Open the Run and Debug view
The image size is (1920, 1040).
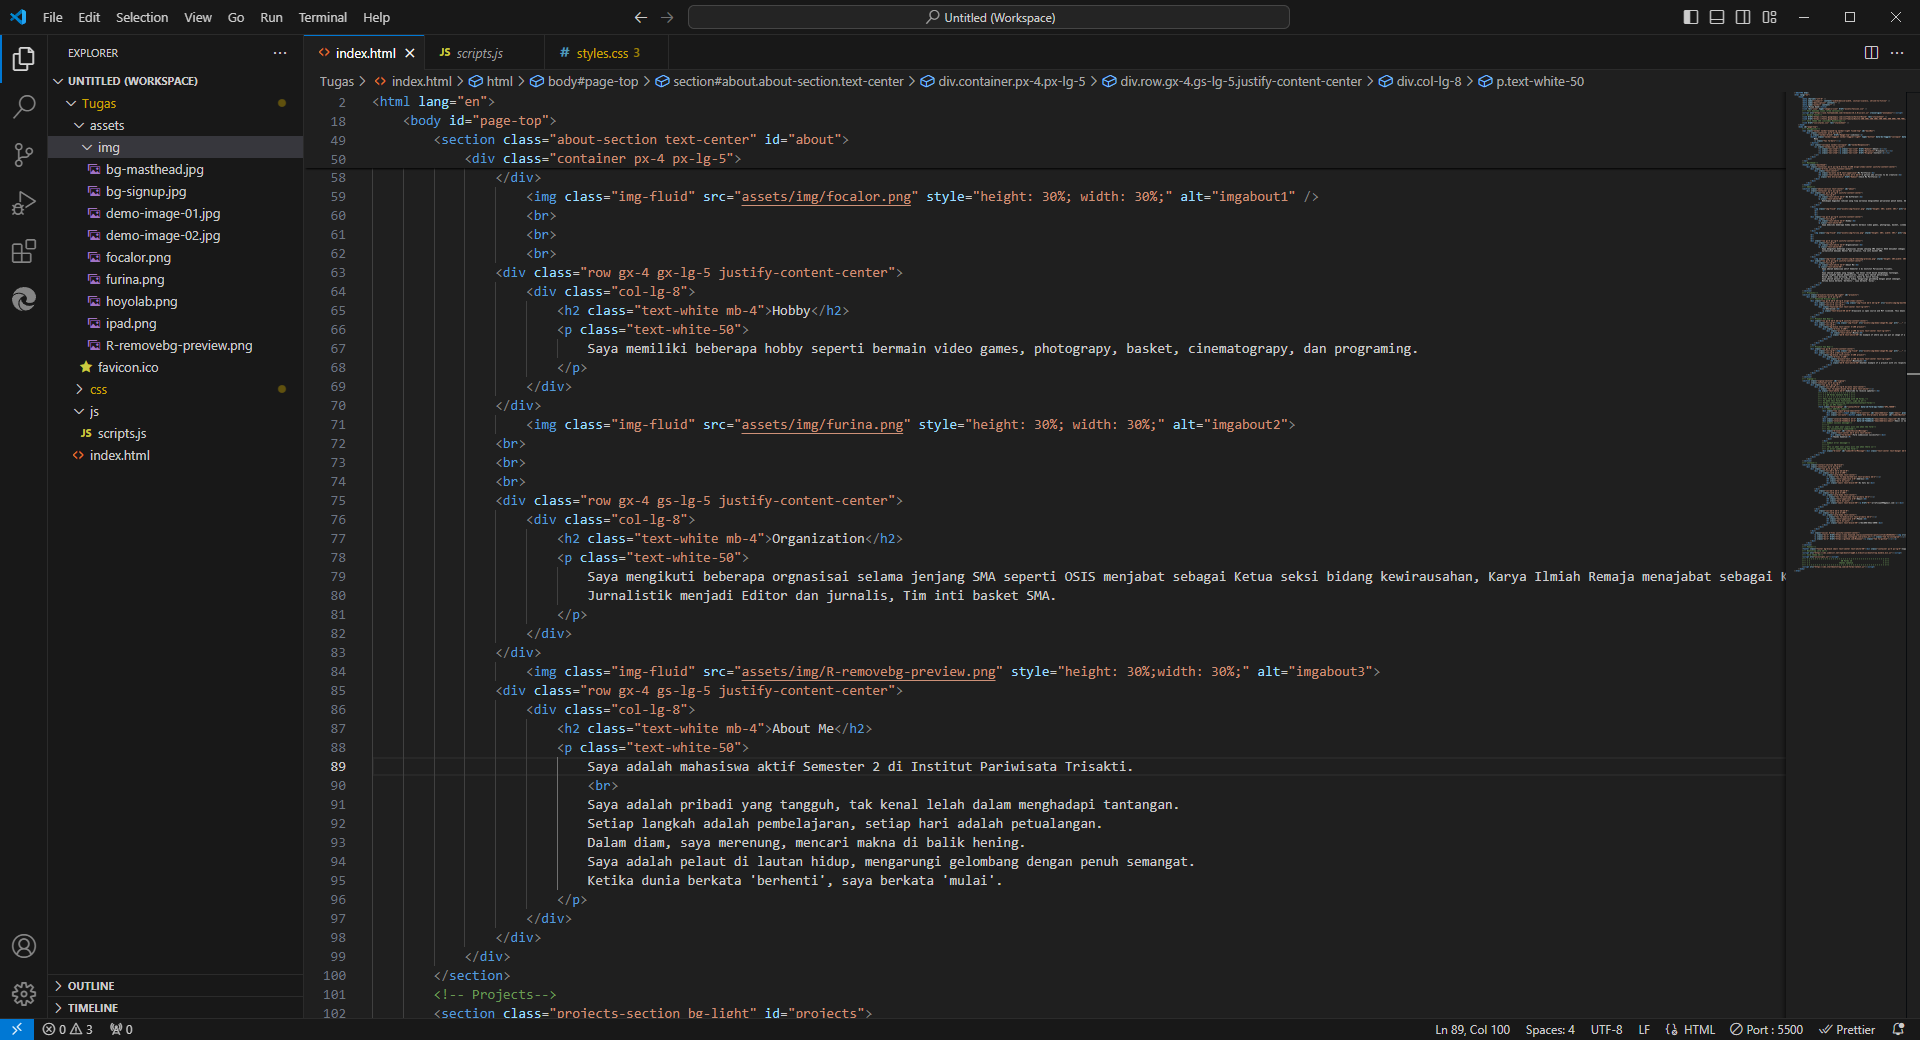coord(24,203)
